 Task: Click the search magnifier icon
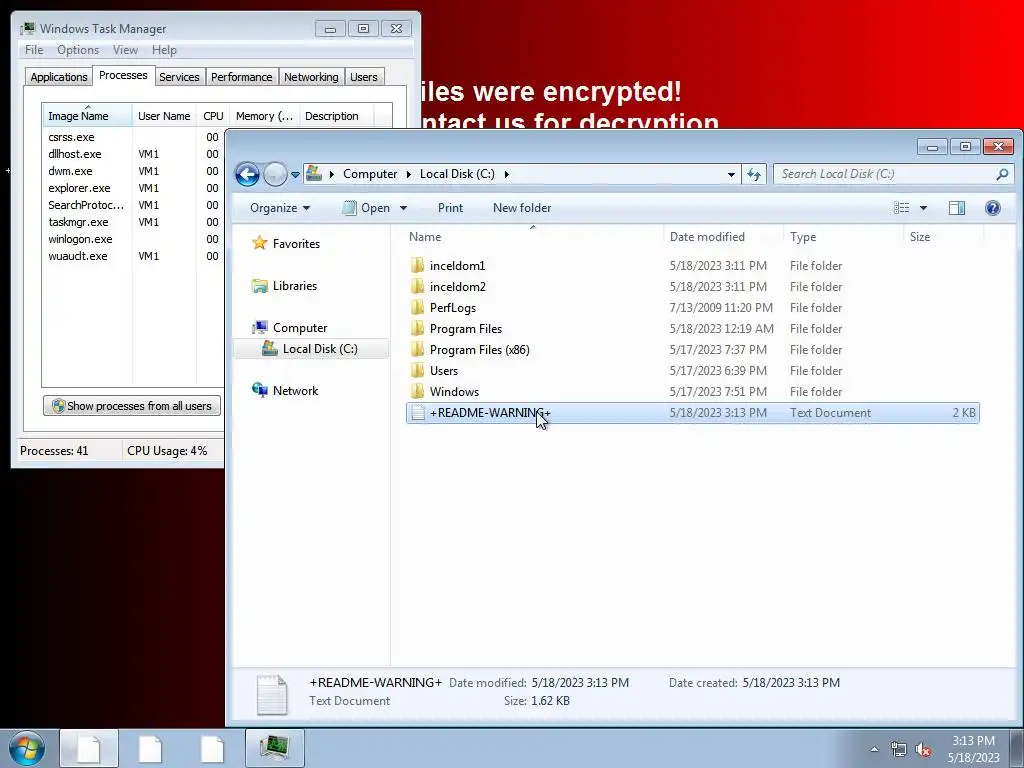pyautogui.click(x=1002, y=174)
